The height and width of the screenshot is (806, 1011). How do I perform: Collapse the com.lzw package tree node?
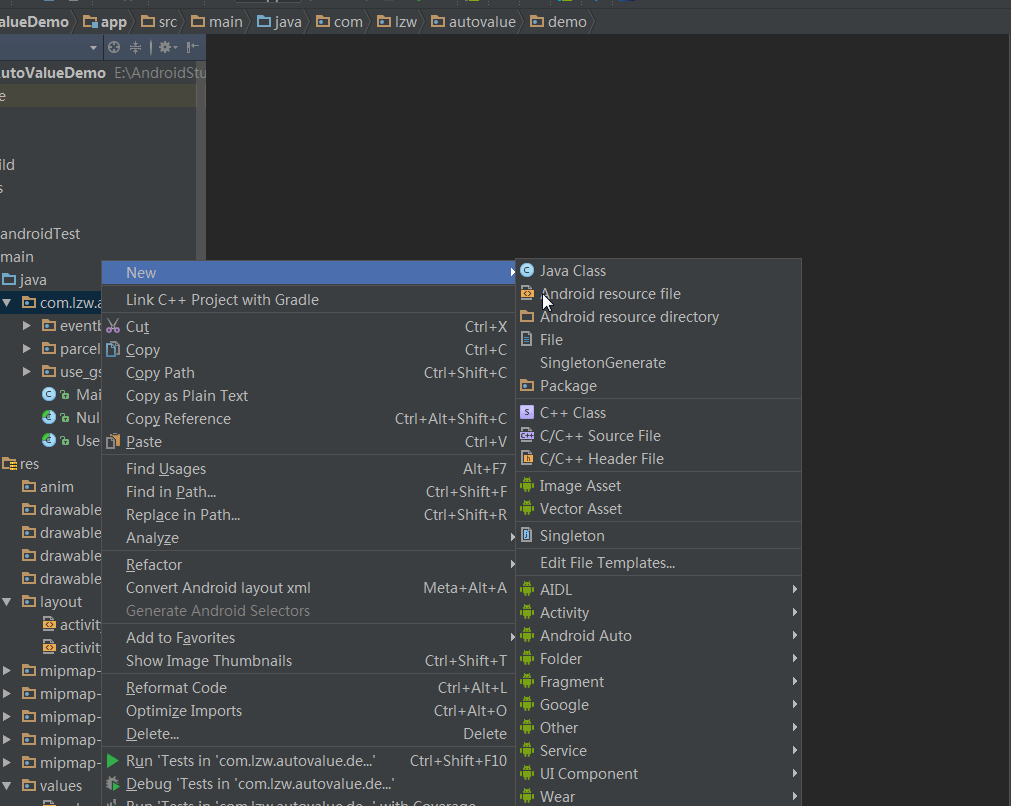coord(6,302)
